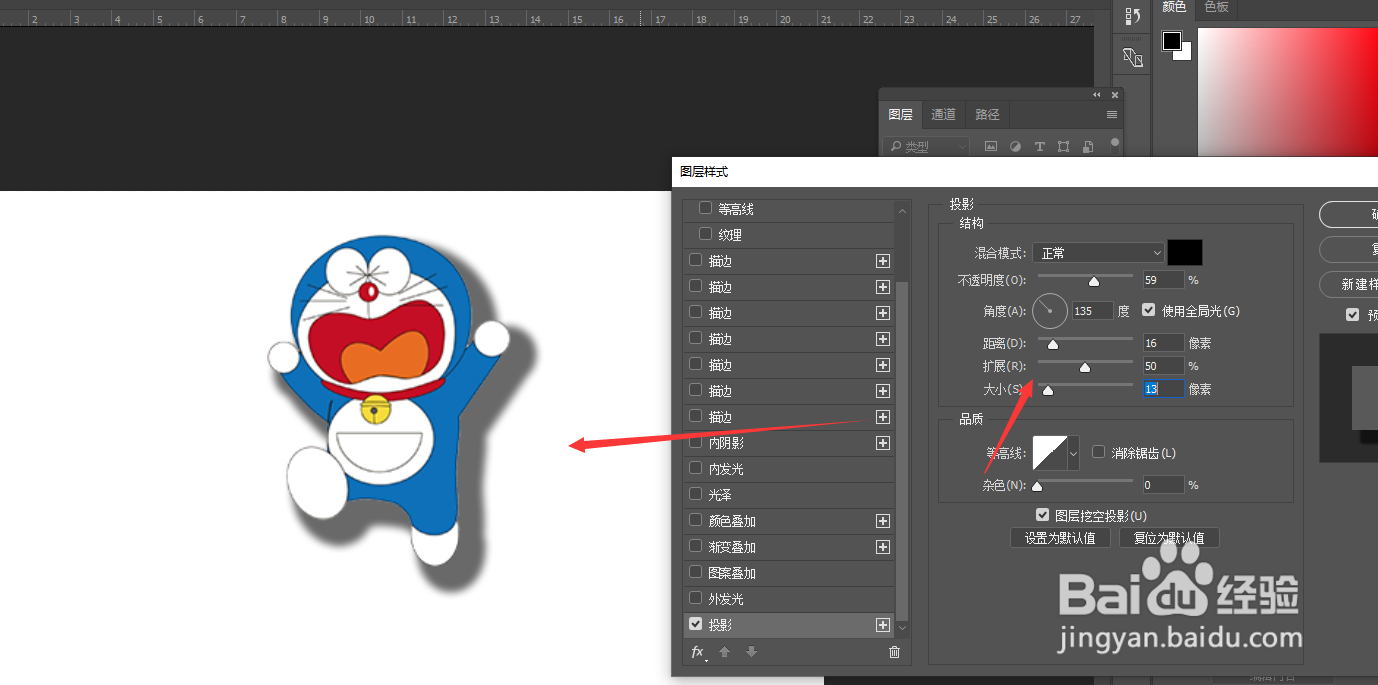Toggle the layer filtering switch
This screenshot has width=1378, height=685.
[x=1114, y=144]
